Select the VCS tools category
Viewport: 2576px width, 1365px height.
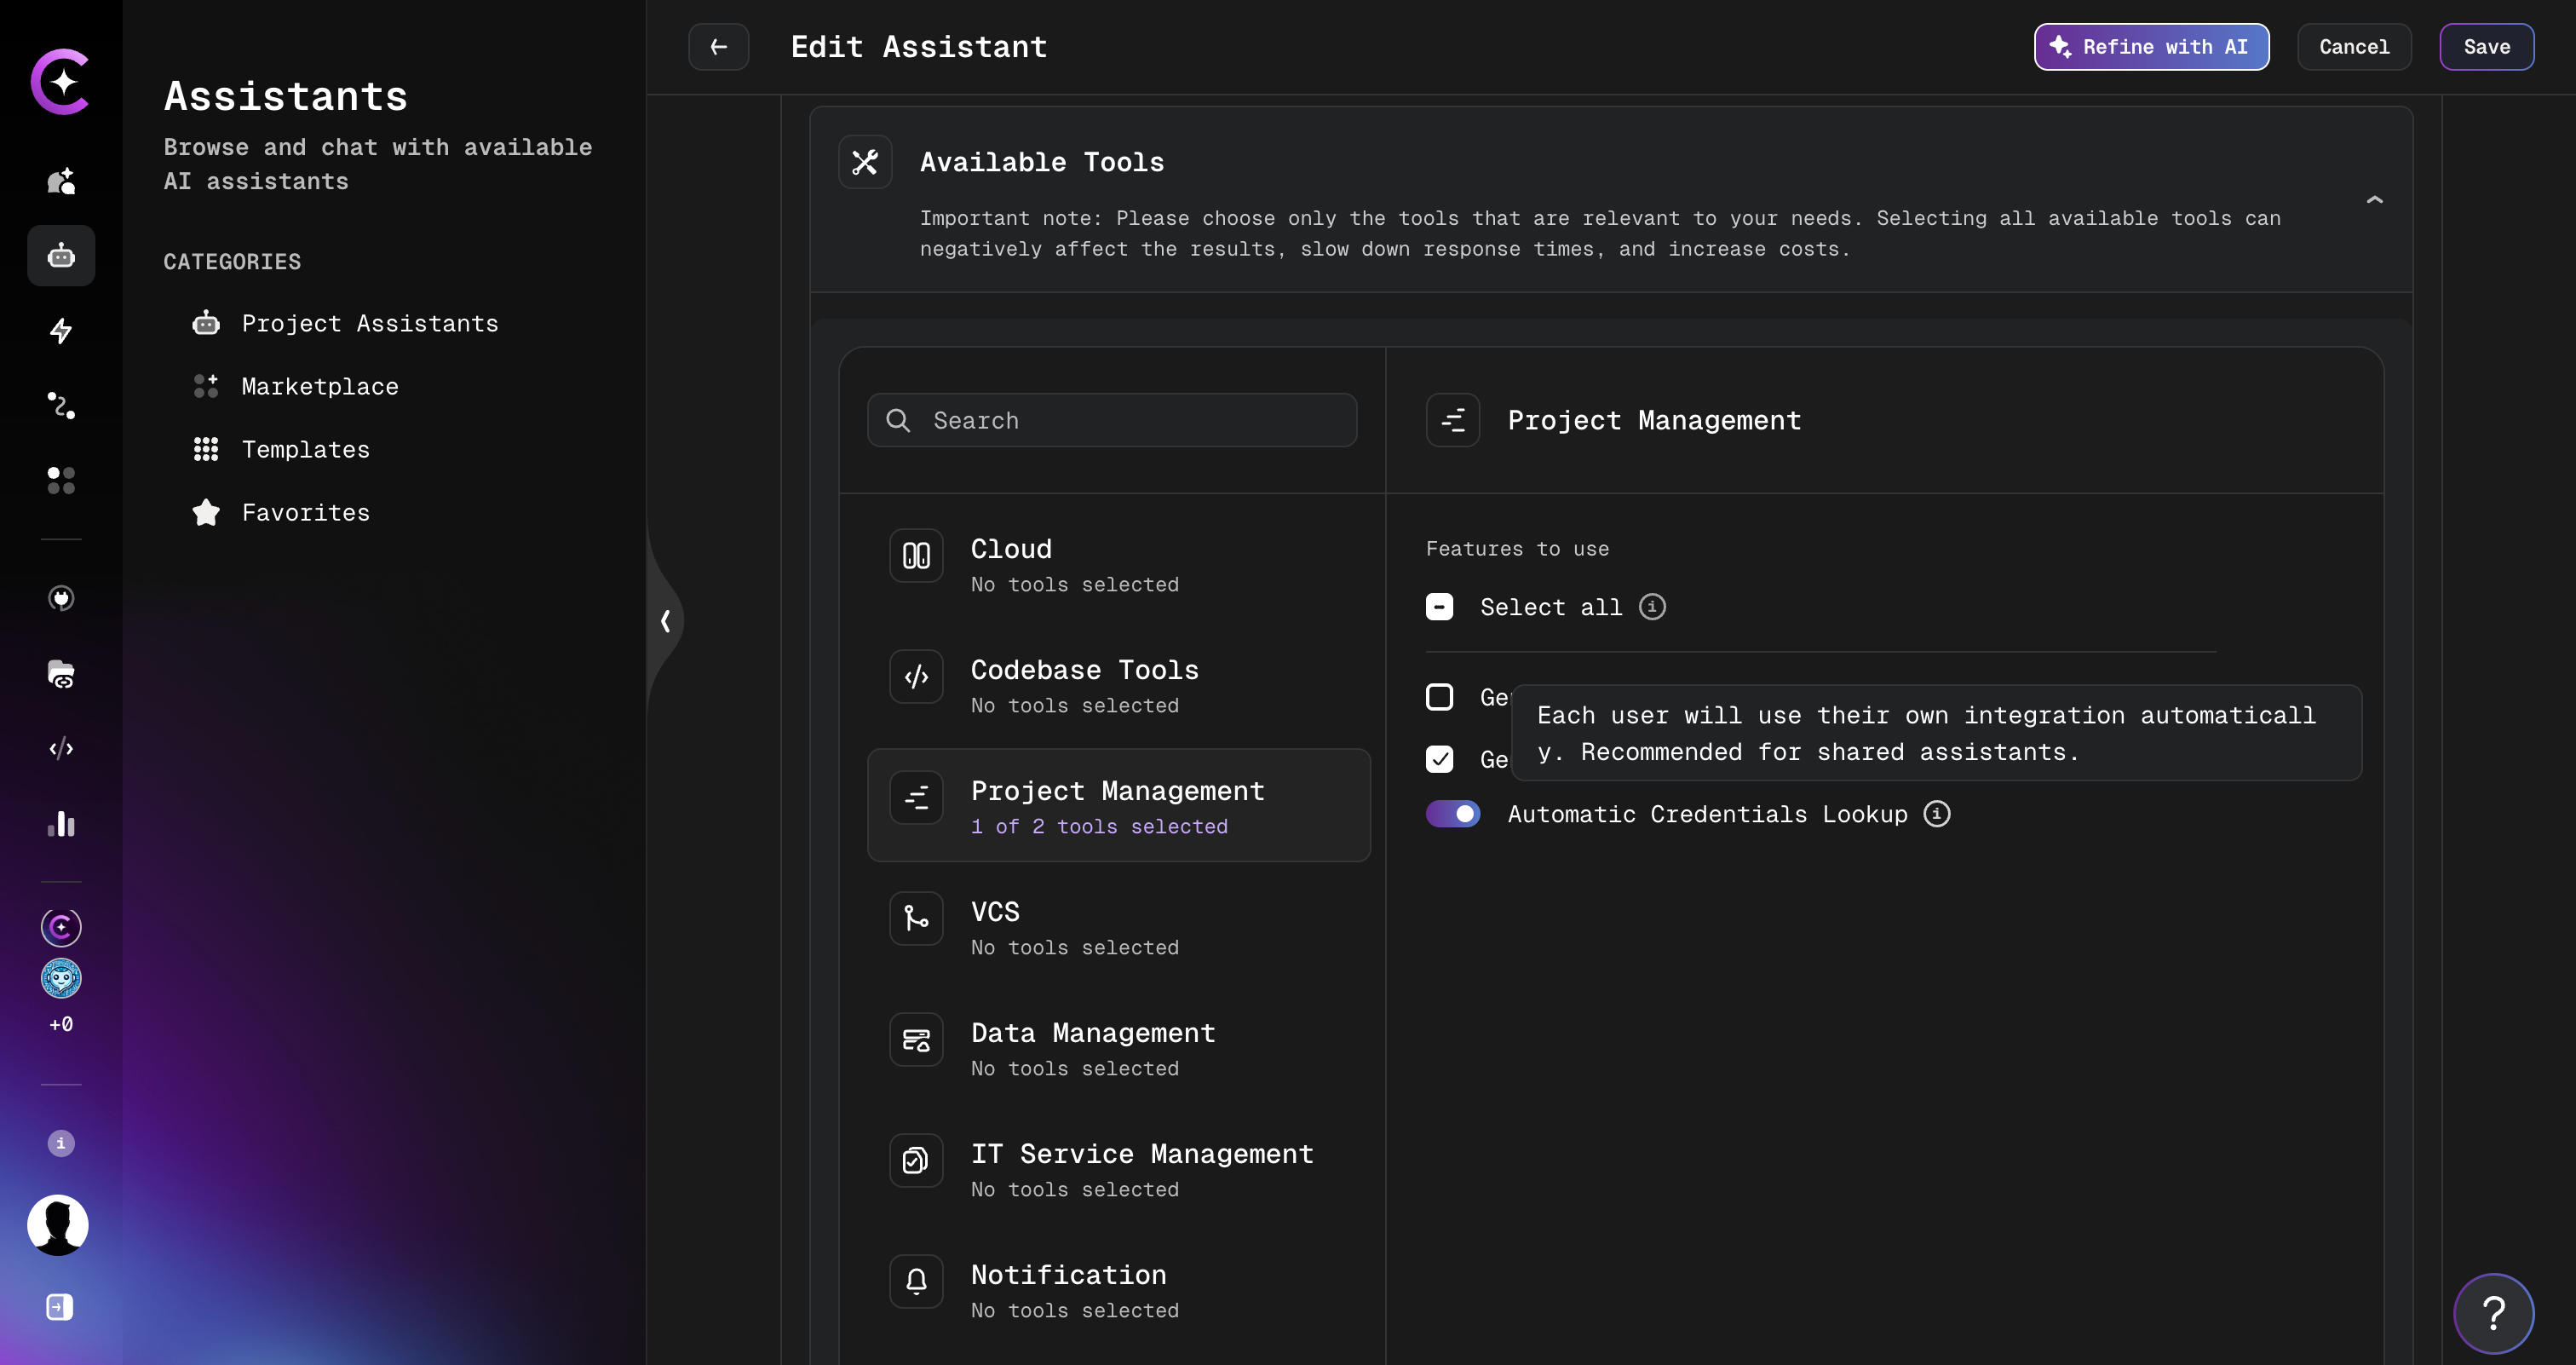[x=1118, y=927]
